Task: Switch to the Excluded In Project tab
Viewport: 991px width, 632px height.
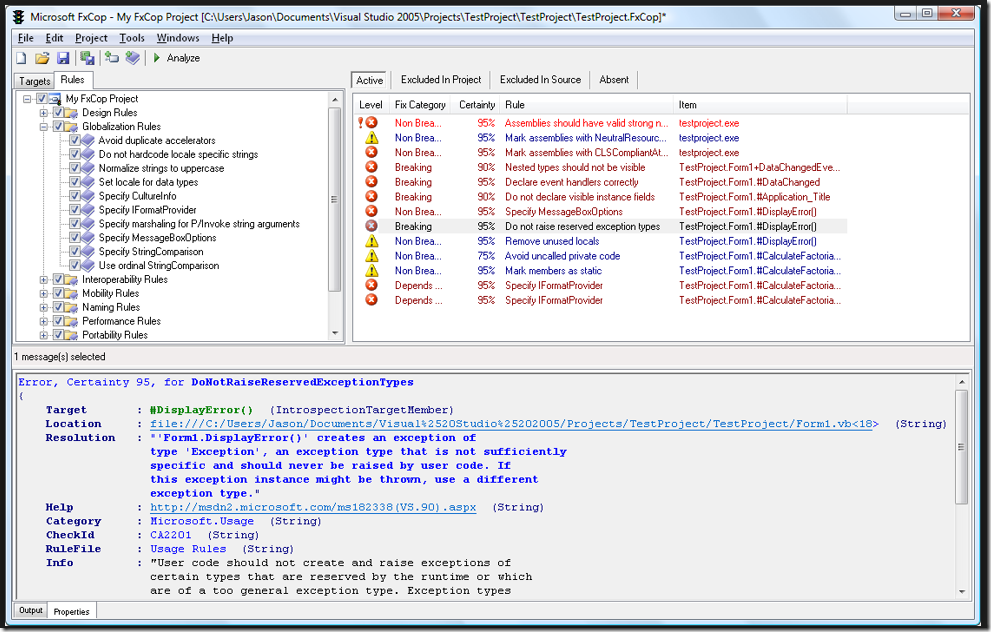Action: coord(441,80)
